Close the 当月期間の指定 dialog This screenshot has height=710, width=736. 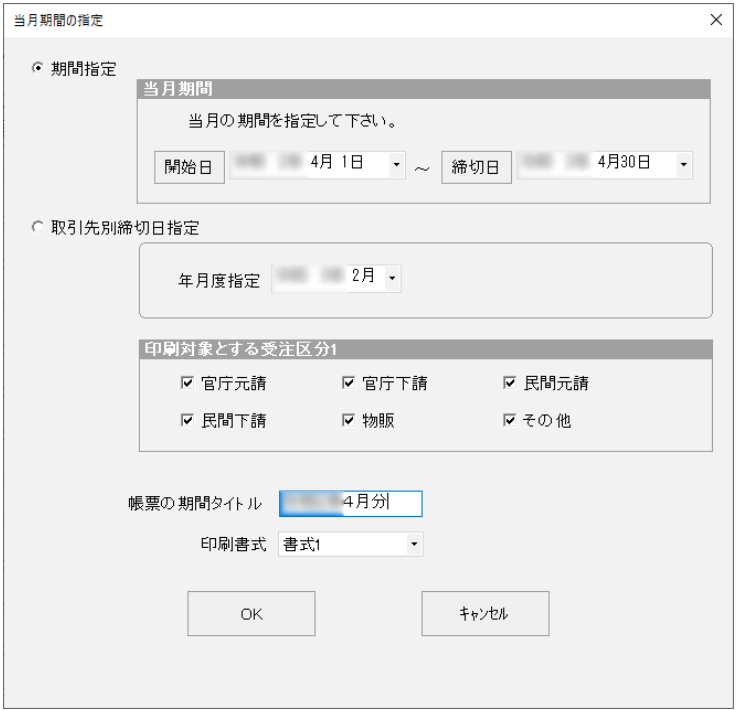click(715, 20)
